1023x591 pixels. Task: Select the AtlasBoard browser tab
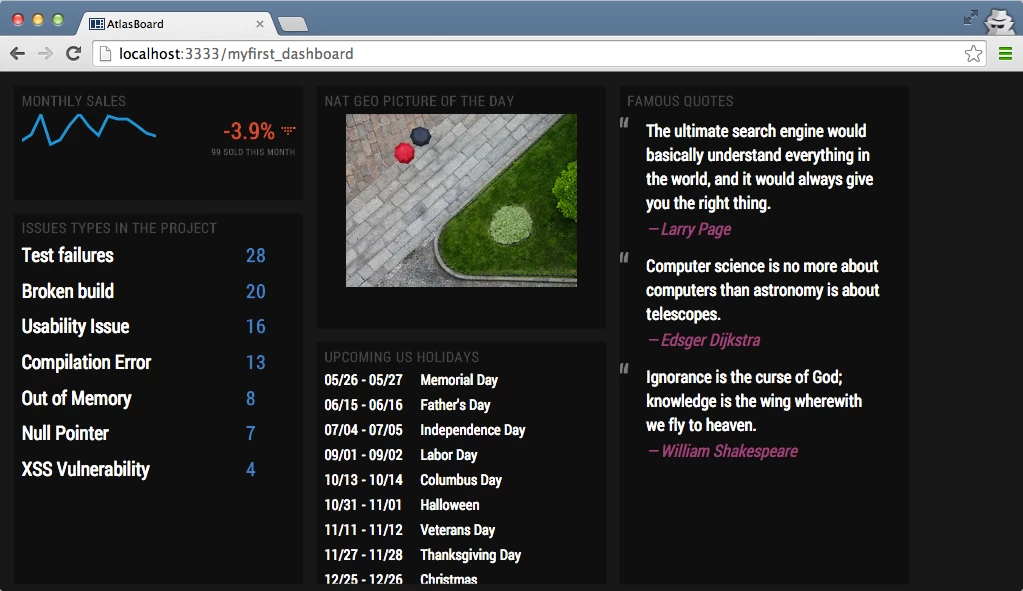(176, 24)
